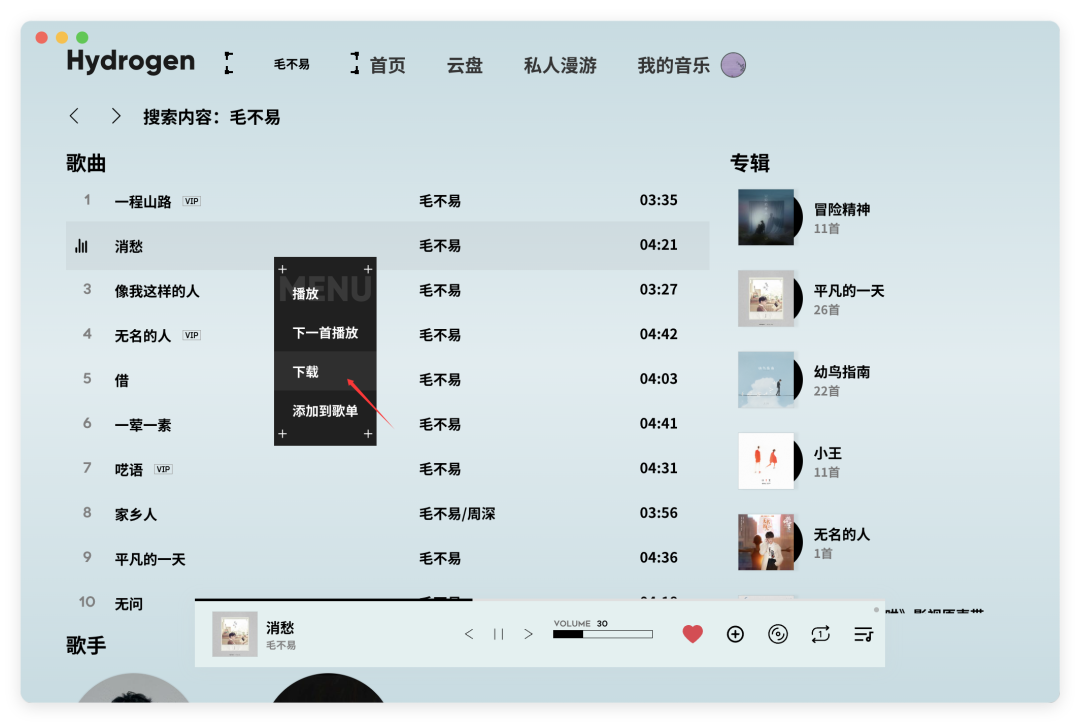Select the playing song 消愁 row
Screen dimensions: 1080x723
point(388,246)
